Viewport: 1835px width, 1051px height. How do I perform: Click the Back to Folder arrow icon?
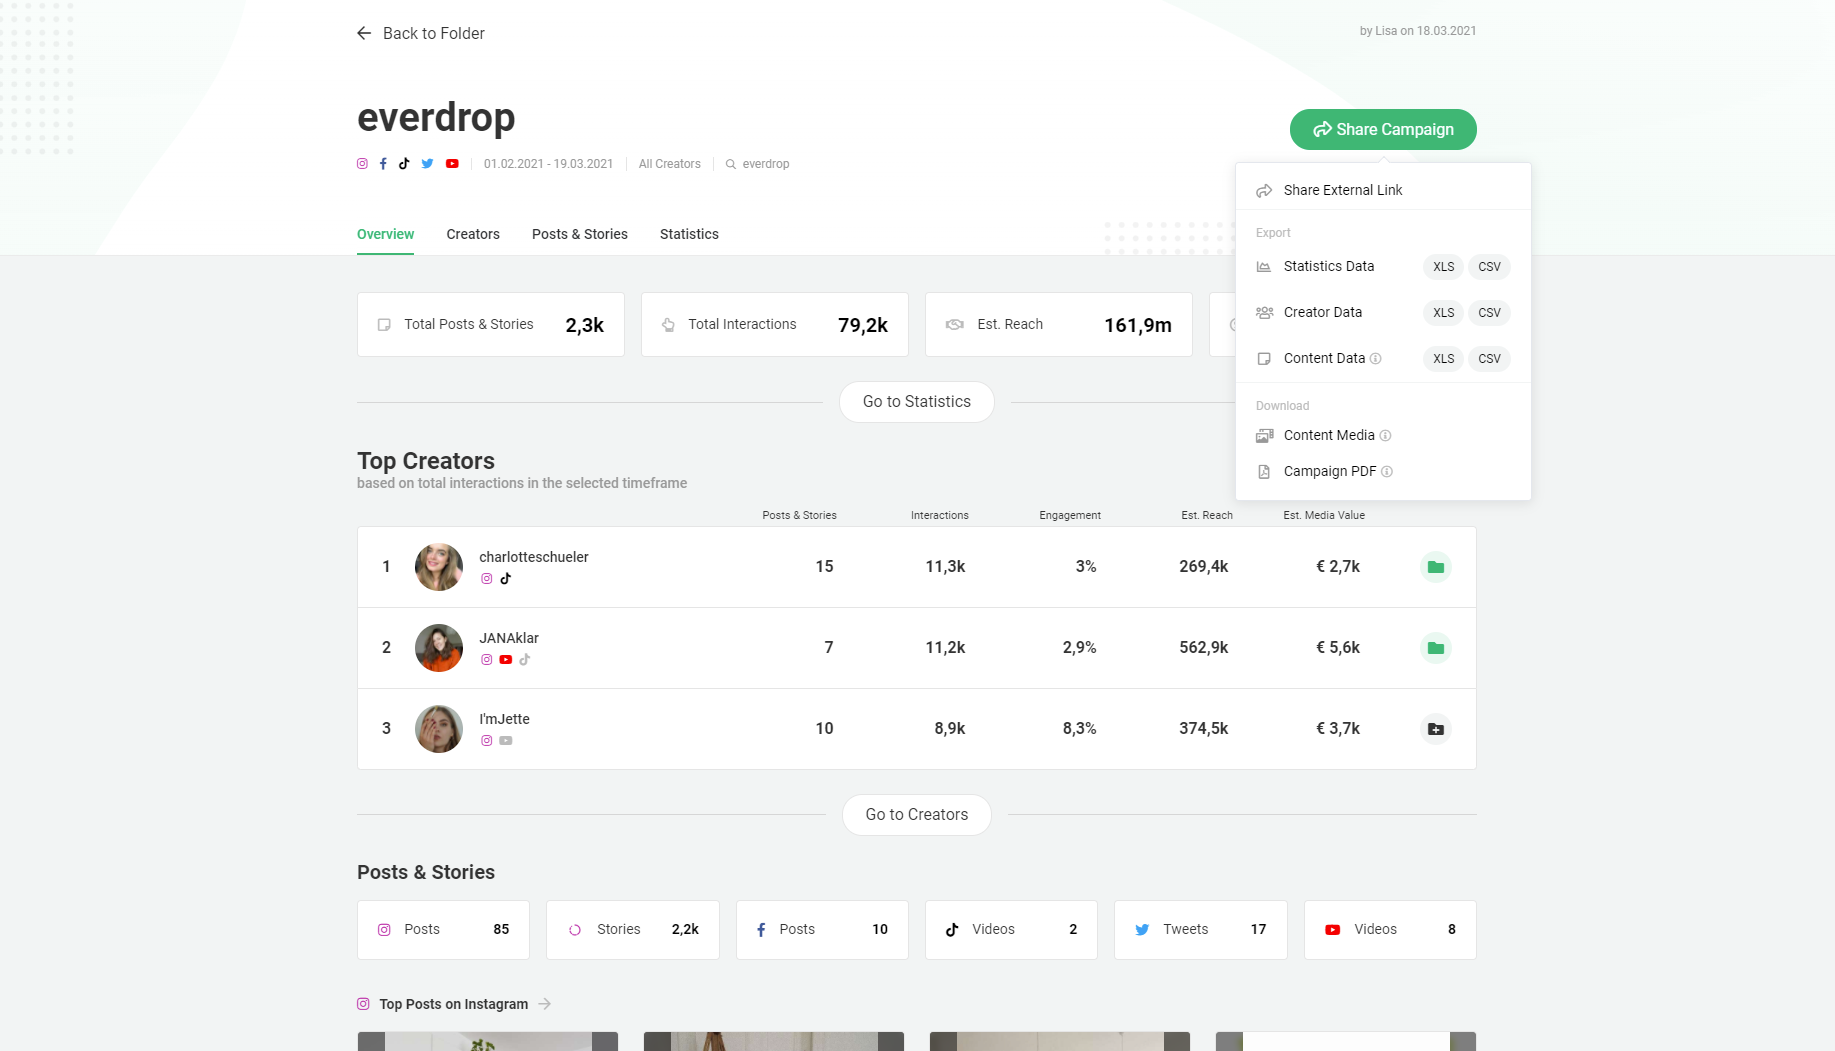pos(364,33)
